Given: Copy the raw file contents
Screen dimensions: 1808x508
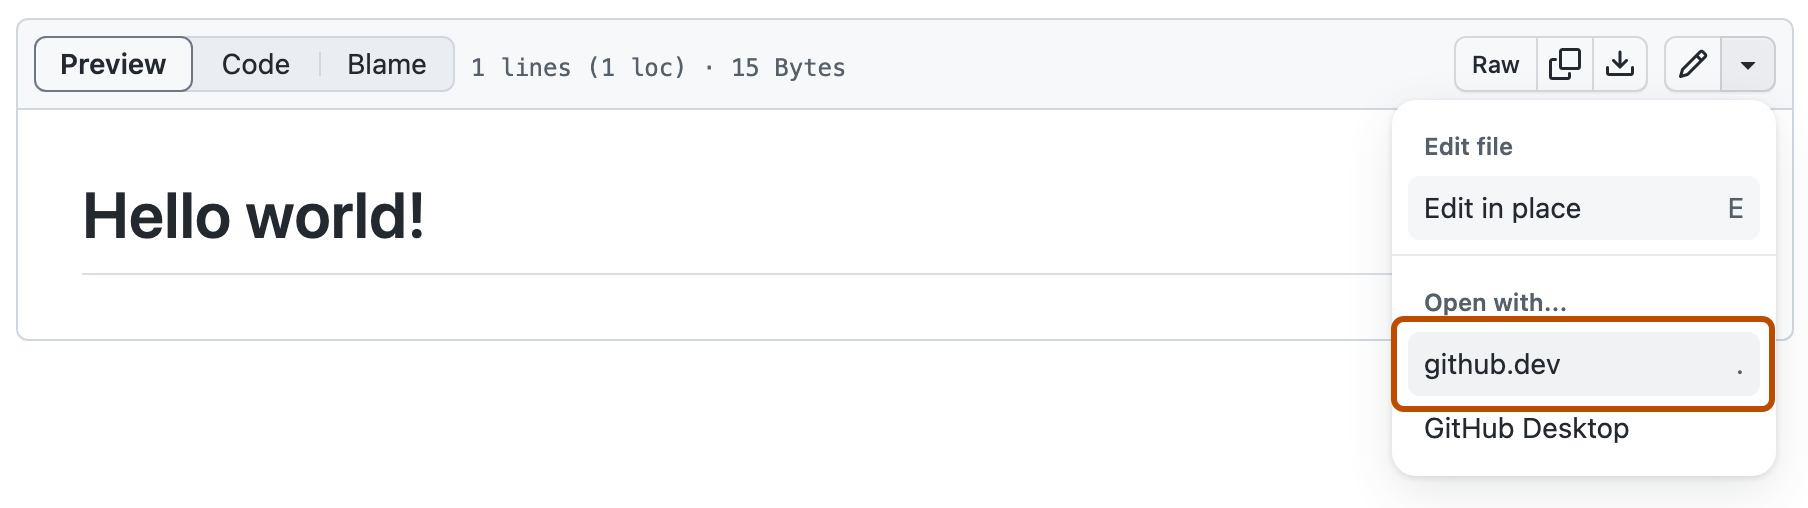Looking at the screenshot, I should point(1564,65).
